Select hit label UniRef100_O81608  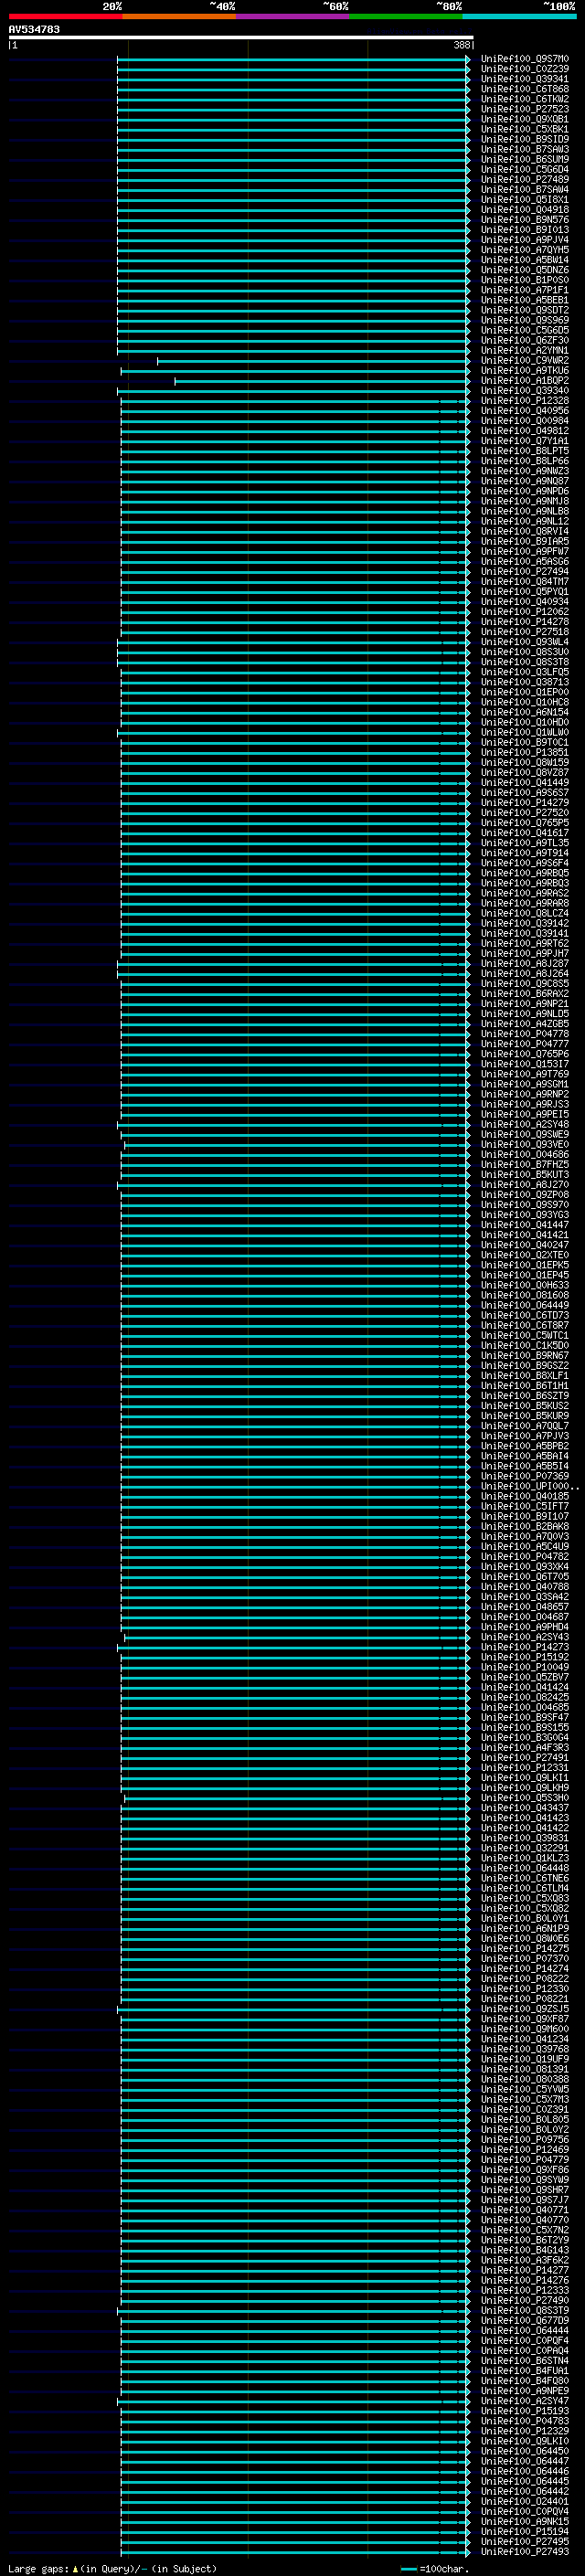tap(525, 1295)
